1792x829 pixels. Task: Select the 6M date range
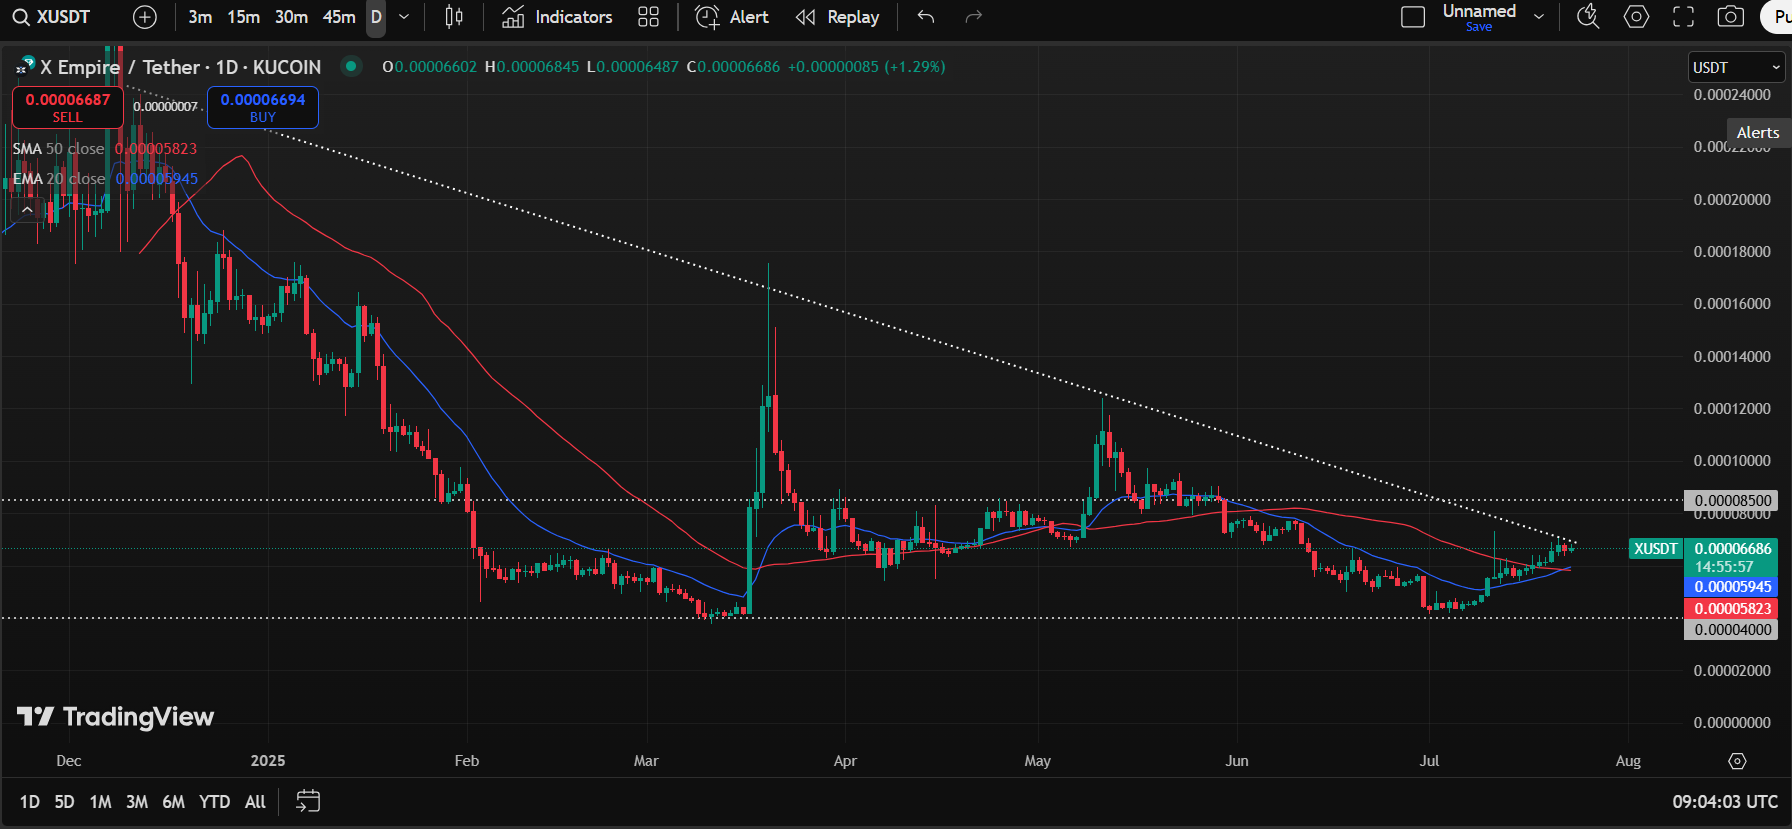tap(173, 802)
